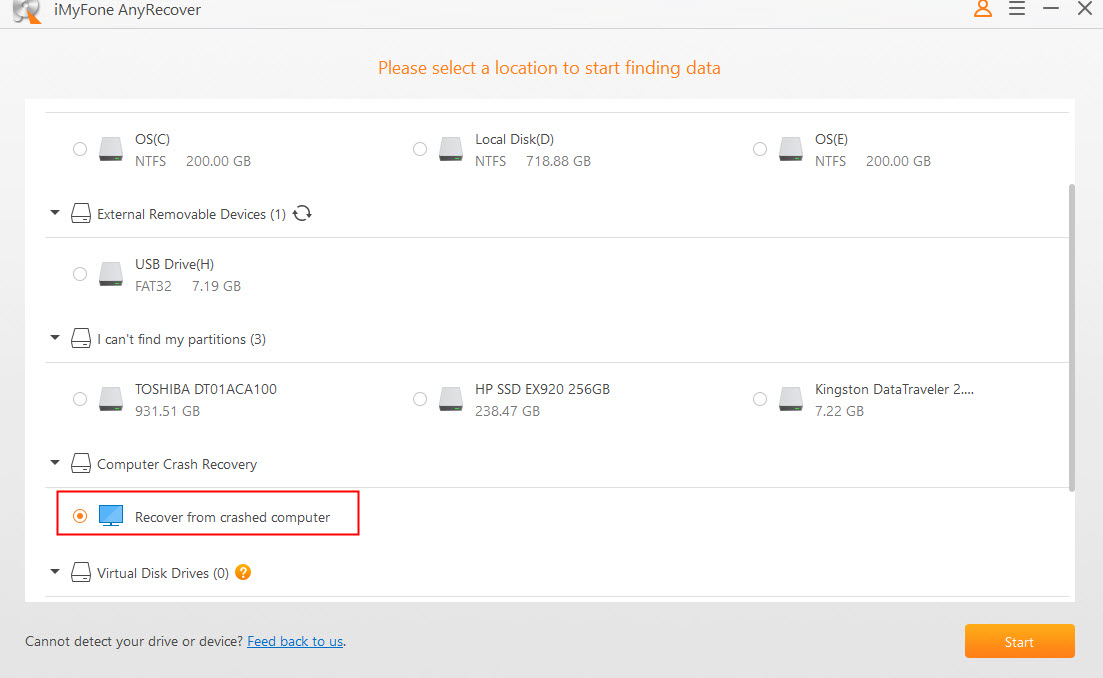
Task: Click the 'FAT32' file system label
Action: (x=153, y=286)
